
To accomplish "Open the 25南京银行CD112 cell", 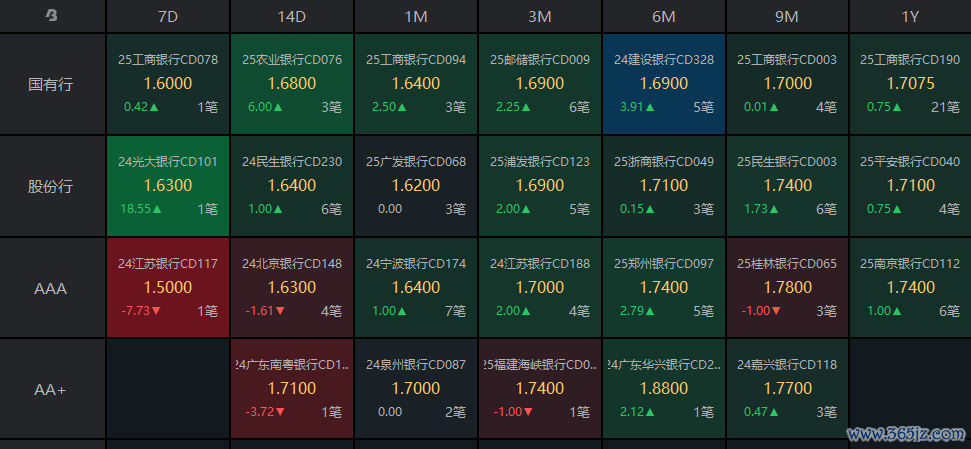I will (910, 287).
